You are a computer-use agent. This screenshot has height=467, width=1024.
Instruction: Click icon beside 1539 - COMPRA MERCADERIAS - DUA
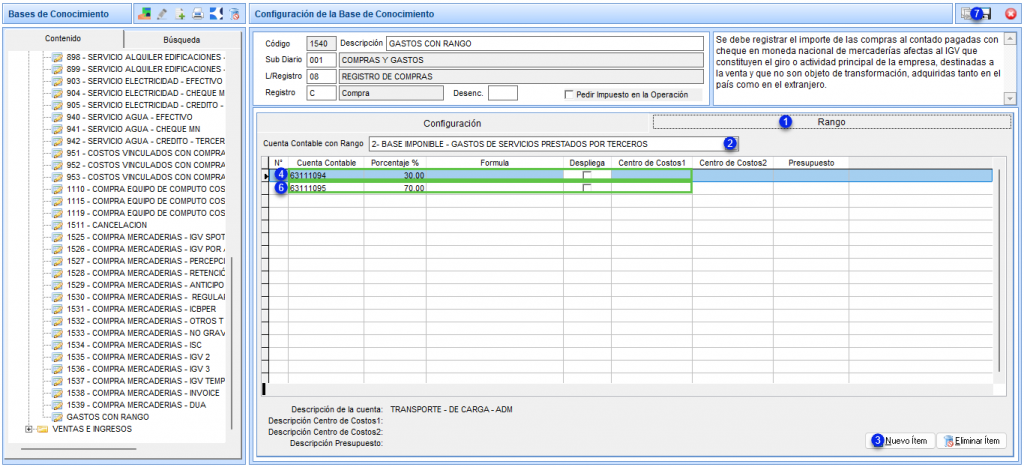[57, 405]
